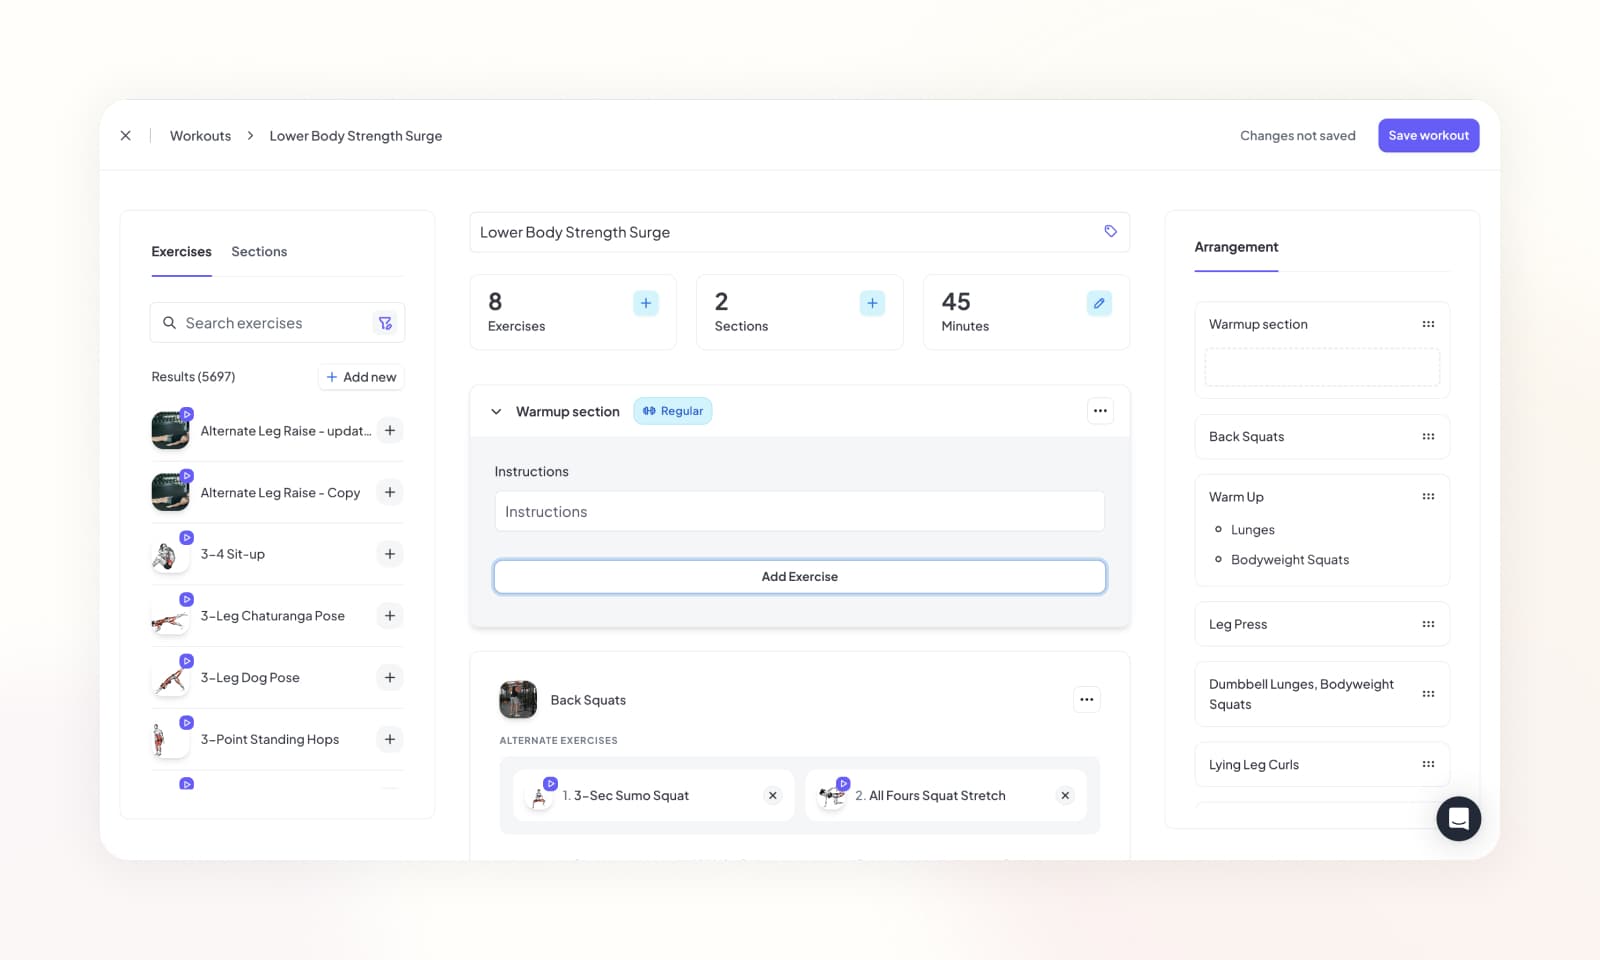
Task: Open the exercise filter icon in search
Action: tap(385, 323)
